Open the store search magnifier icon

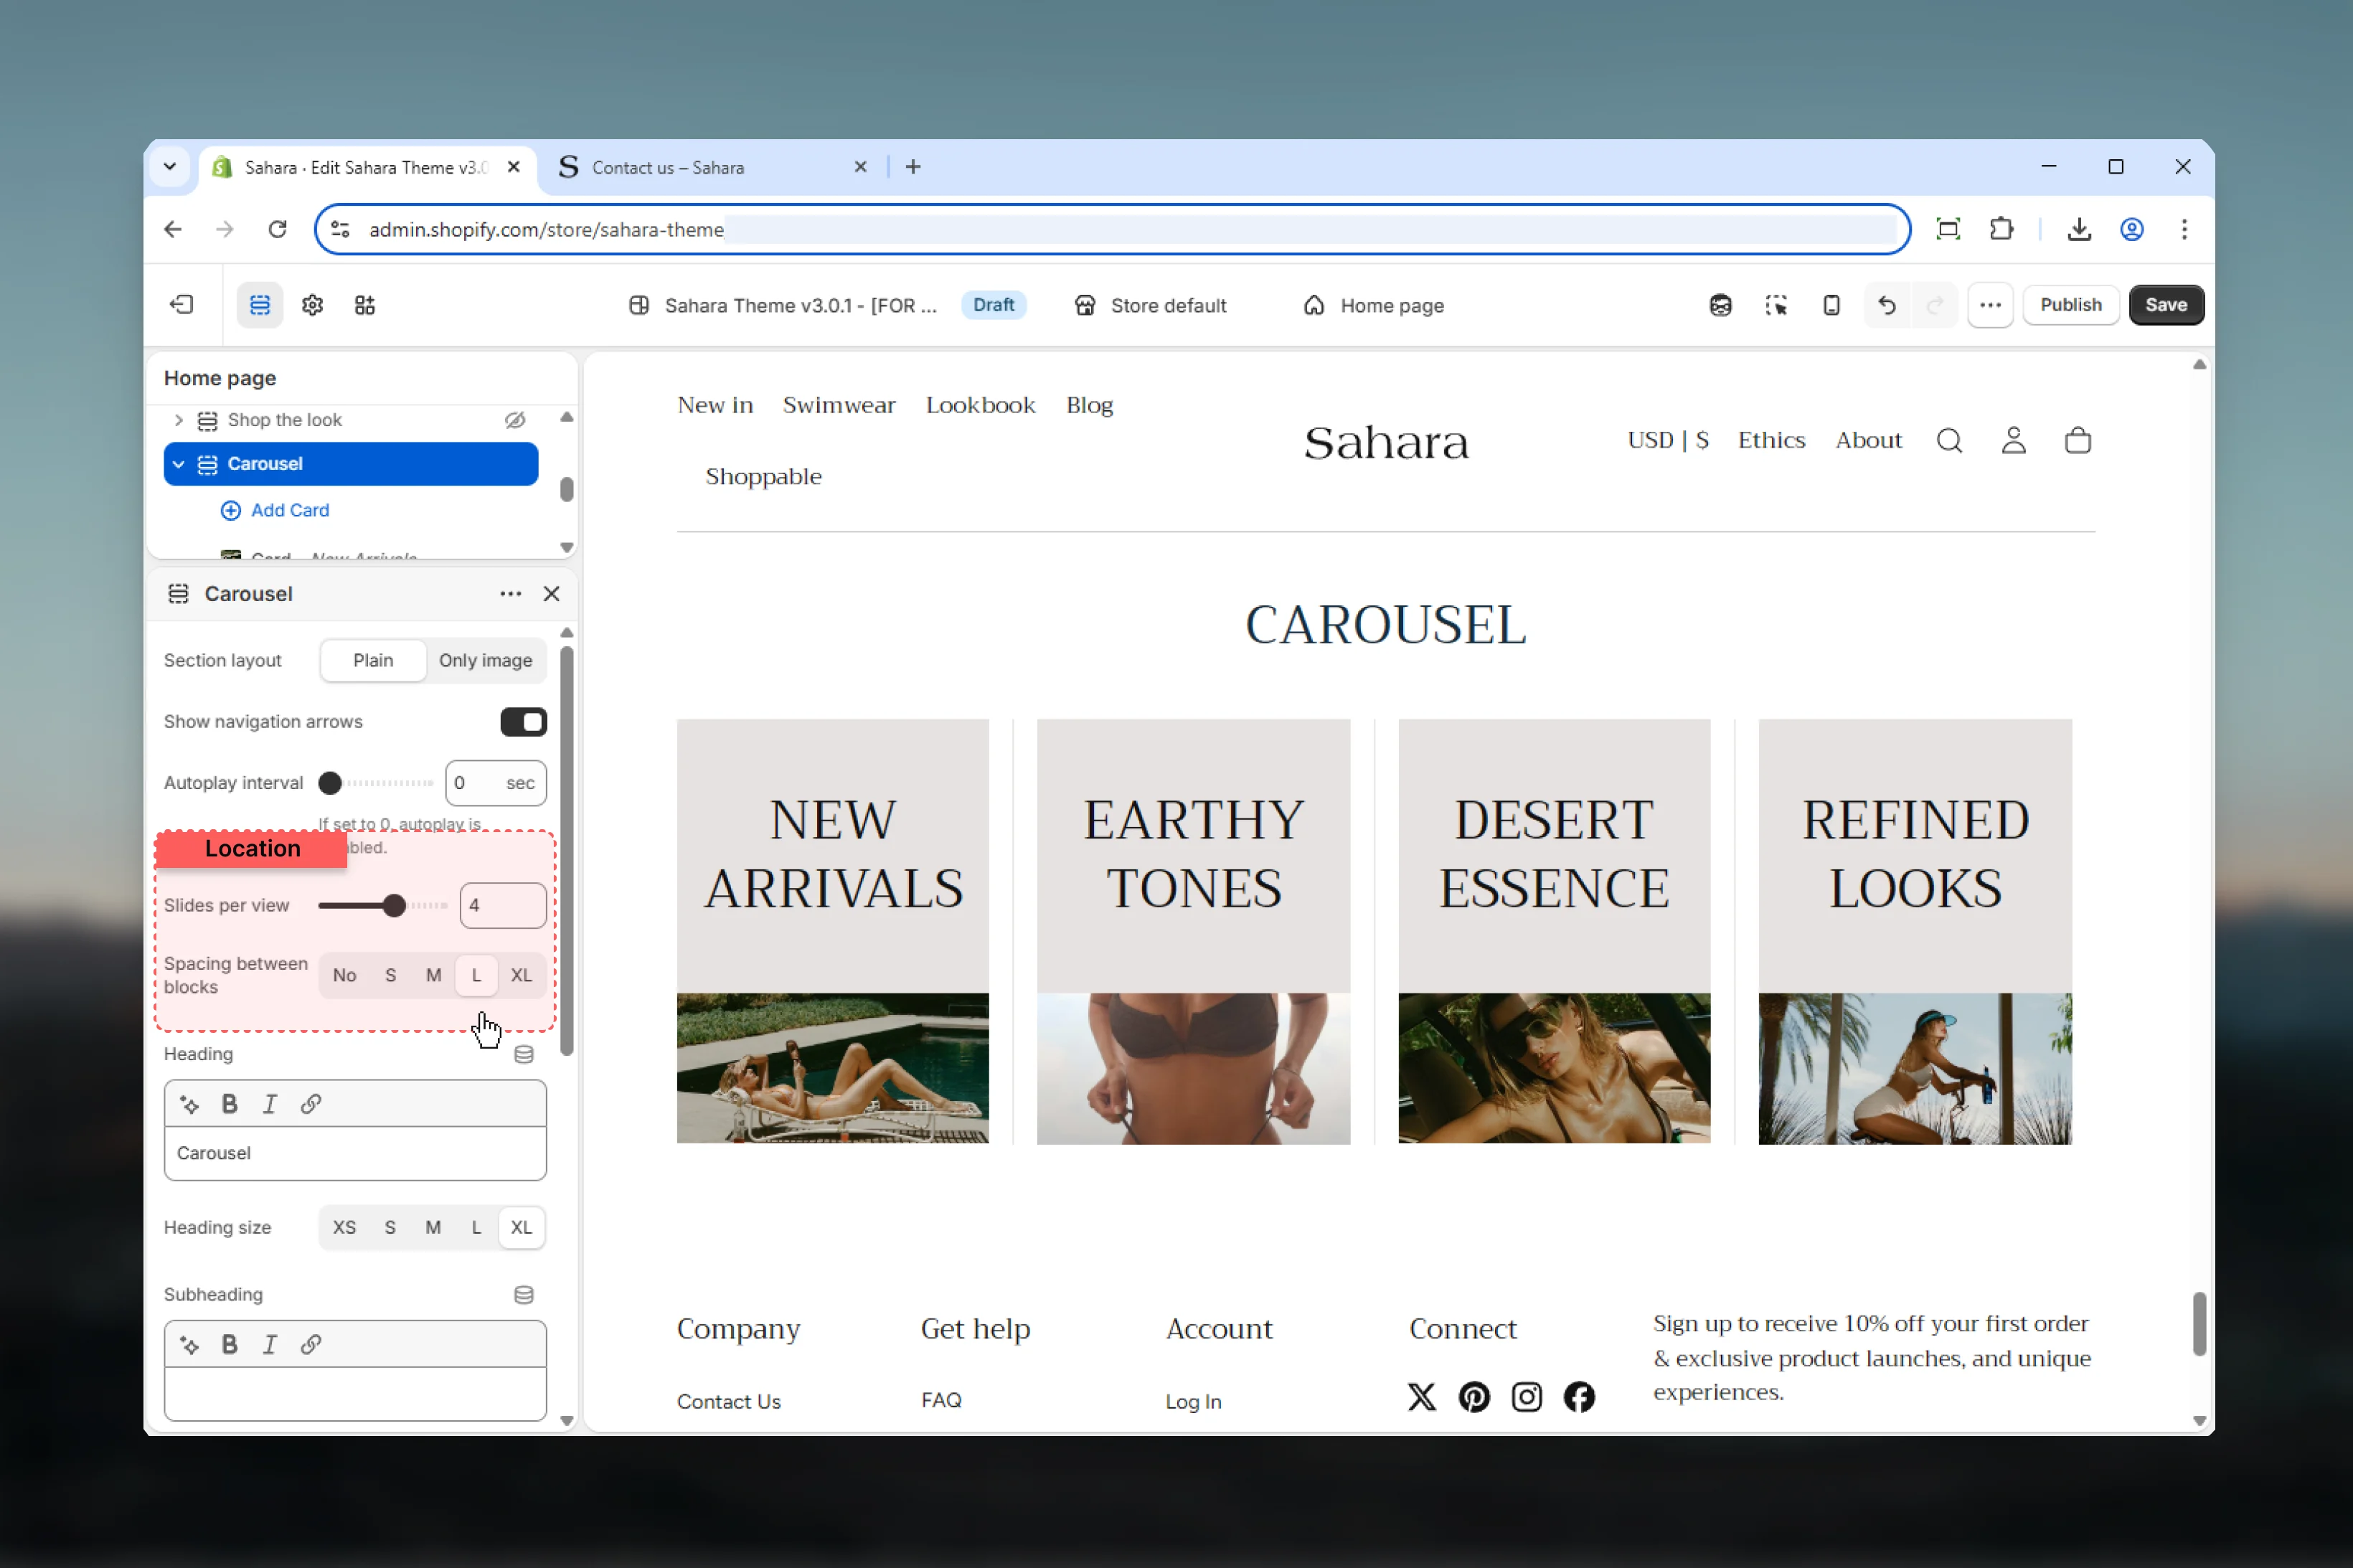click(x=1949, y=441)
